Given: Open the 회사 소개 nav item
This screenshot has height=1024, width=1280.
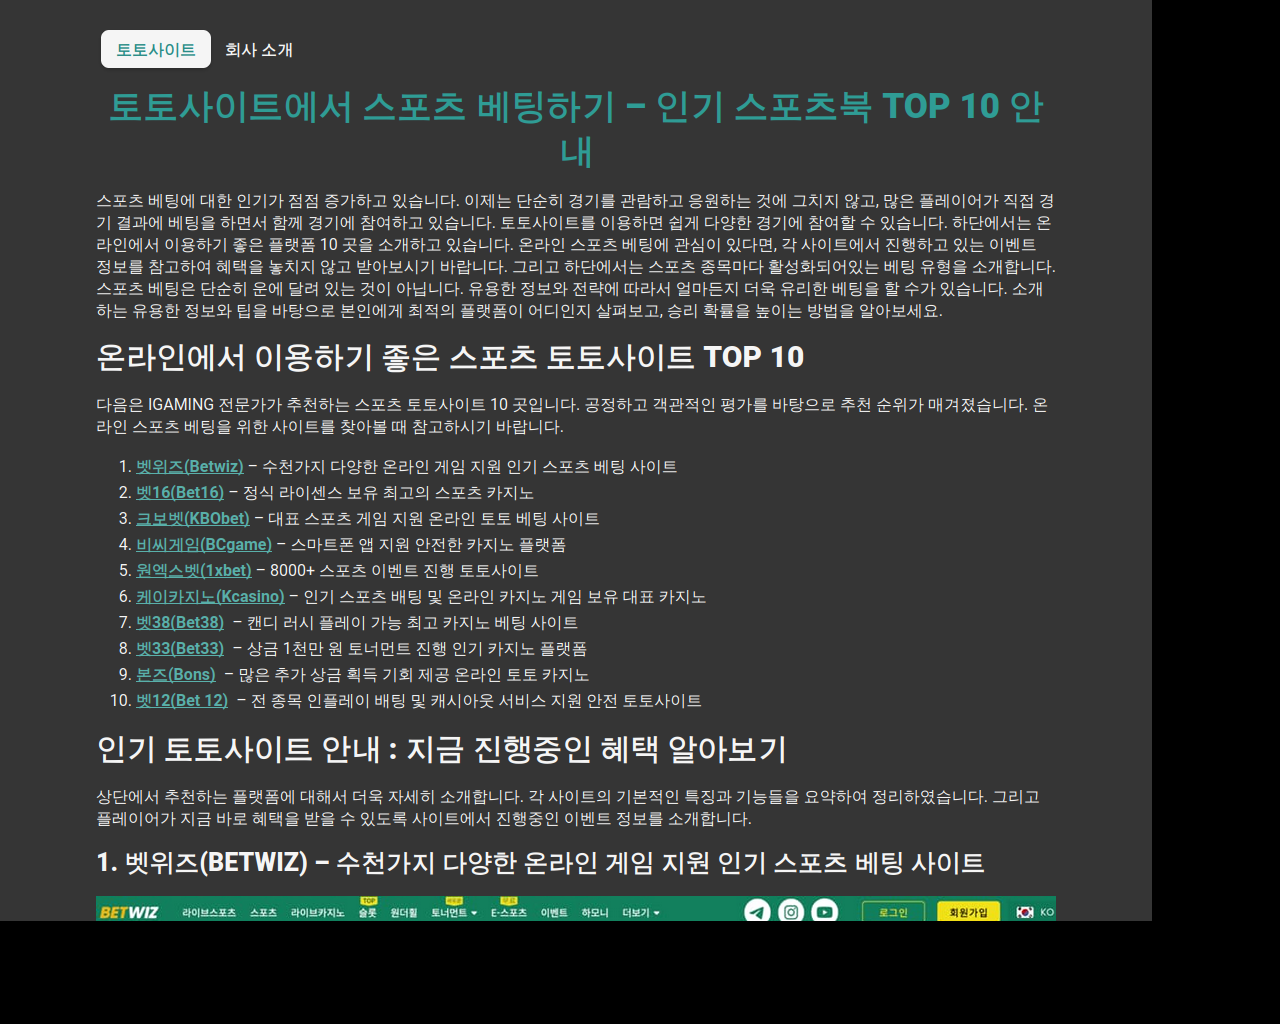Looking at the screenshot, I should click(x=259, y=49).
